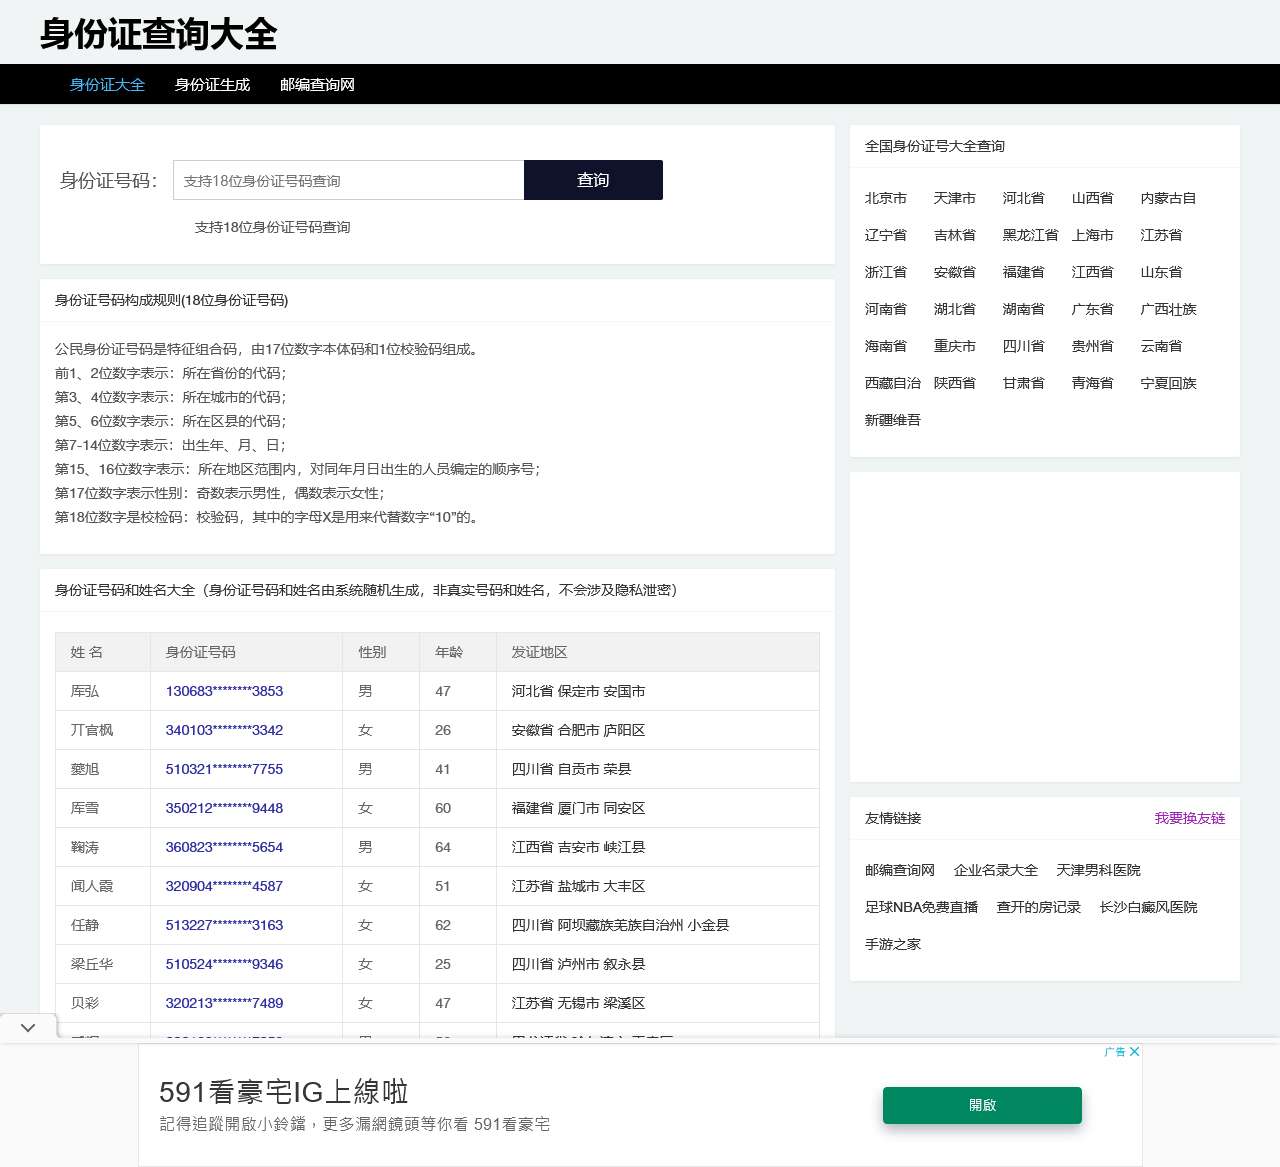Click the ID number input field
Screen dimensions: 1280x1167
(347, 180)
